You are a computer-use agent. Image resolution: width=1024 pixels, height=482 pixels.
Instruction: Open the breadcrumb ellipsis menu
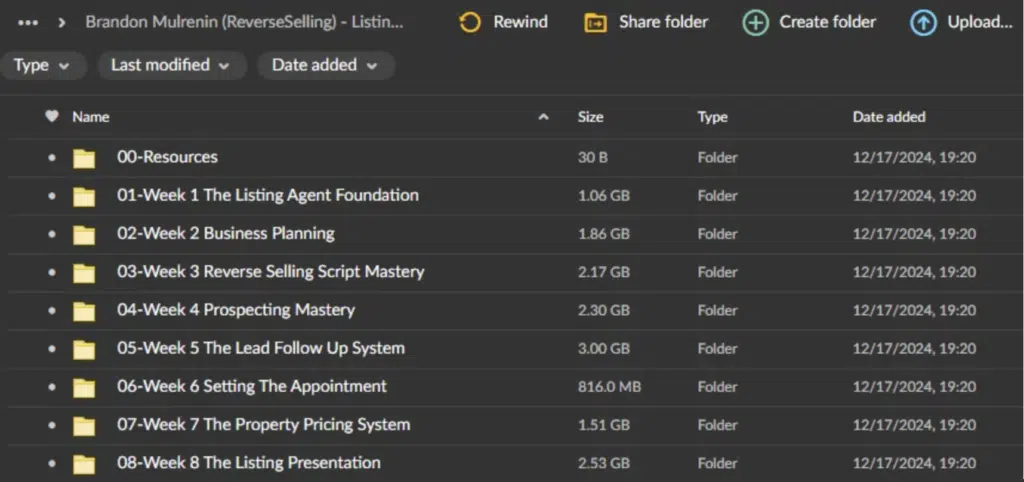(x=28, y=23)
